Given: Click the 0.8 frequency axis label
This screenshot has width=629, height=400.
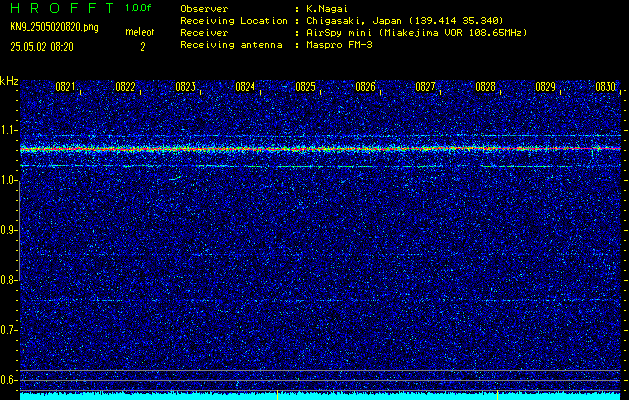Looking at the screenshot, I should [8, 280].
